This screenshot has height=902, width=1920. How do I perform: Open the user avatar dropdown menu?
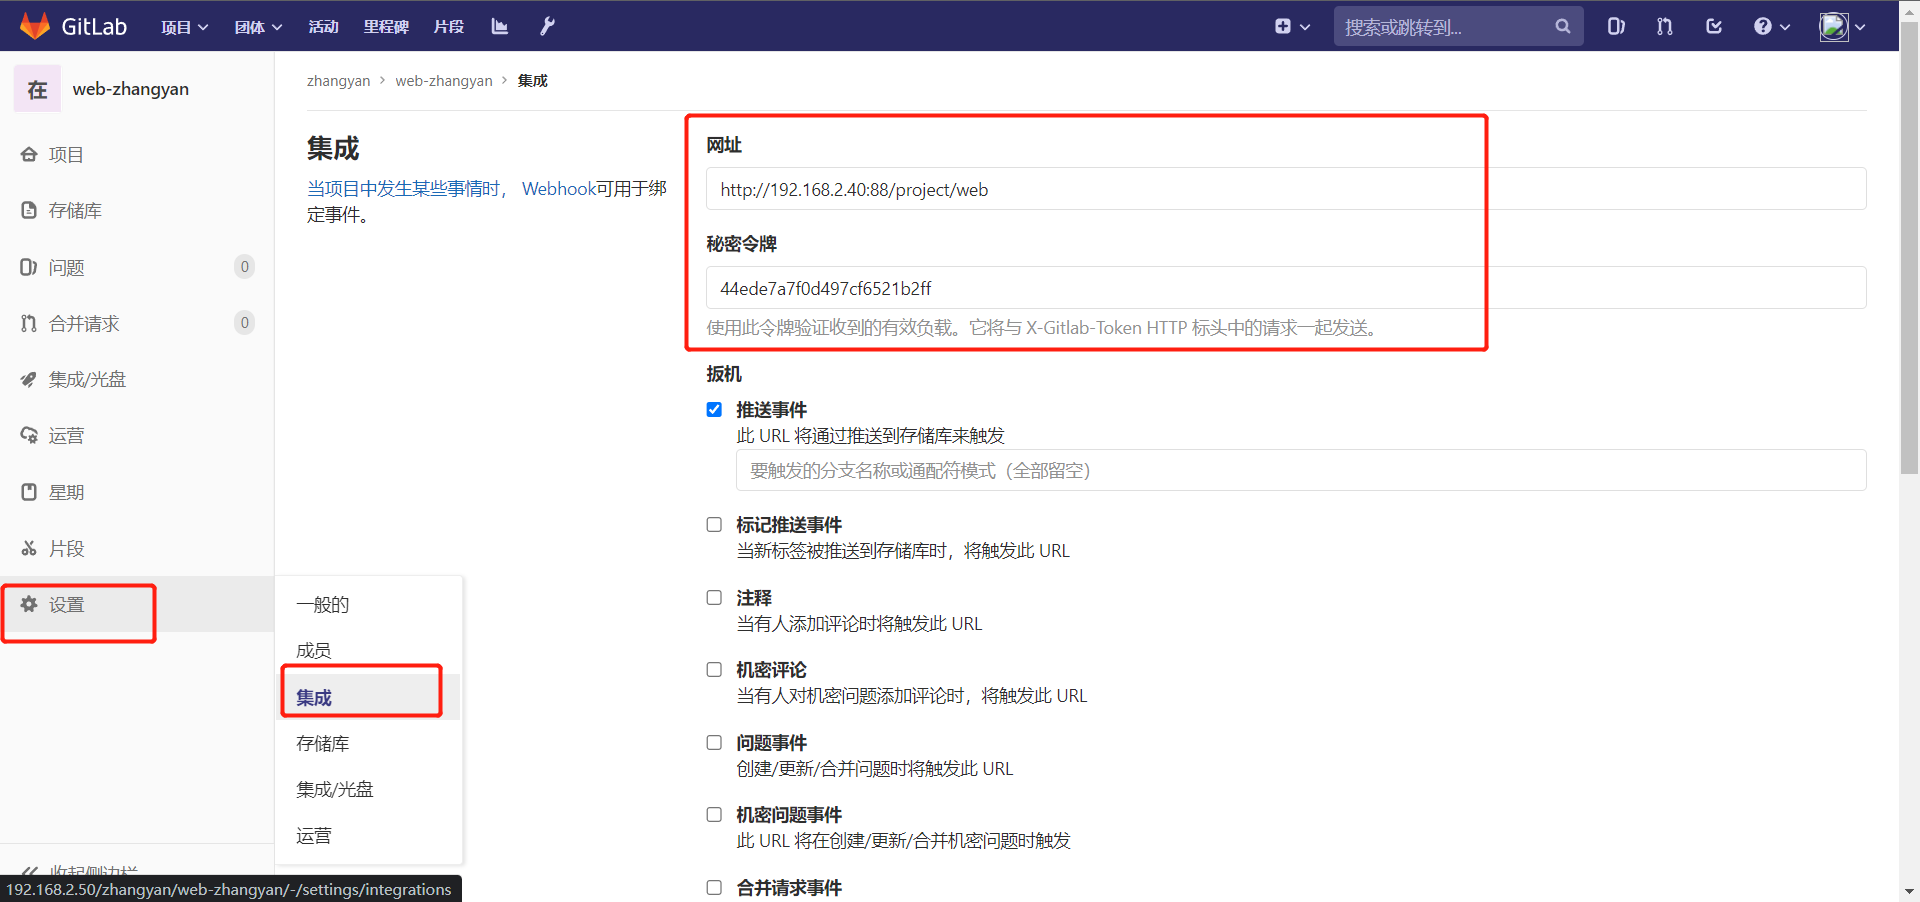click(x=1842, y=26)
